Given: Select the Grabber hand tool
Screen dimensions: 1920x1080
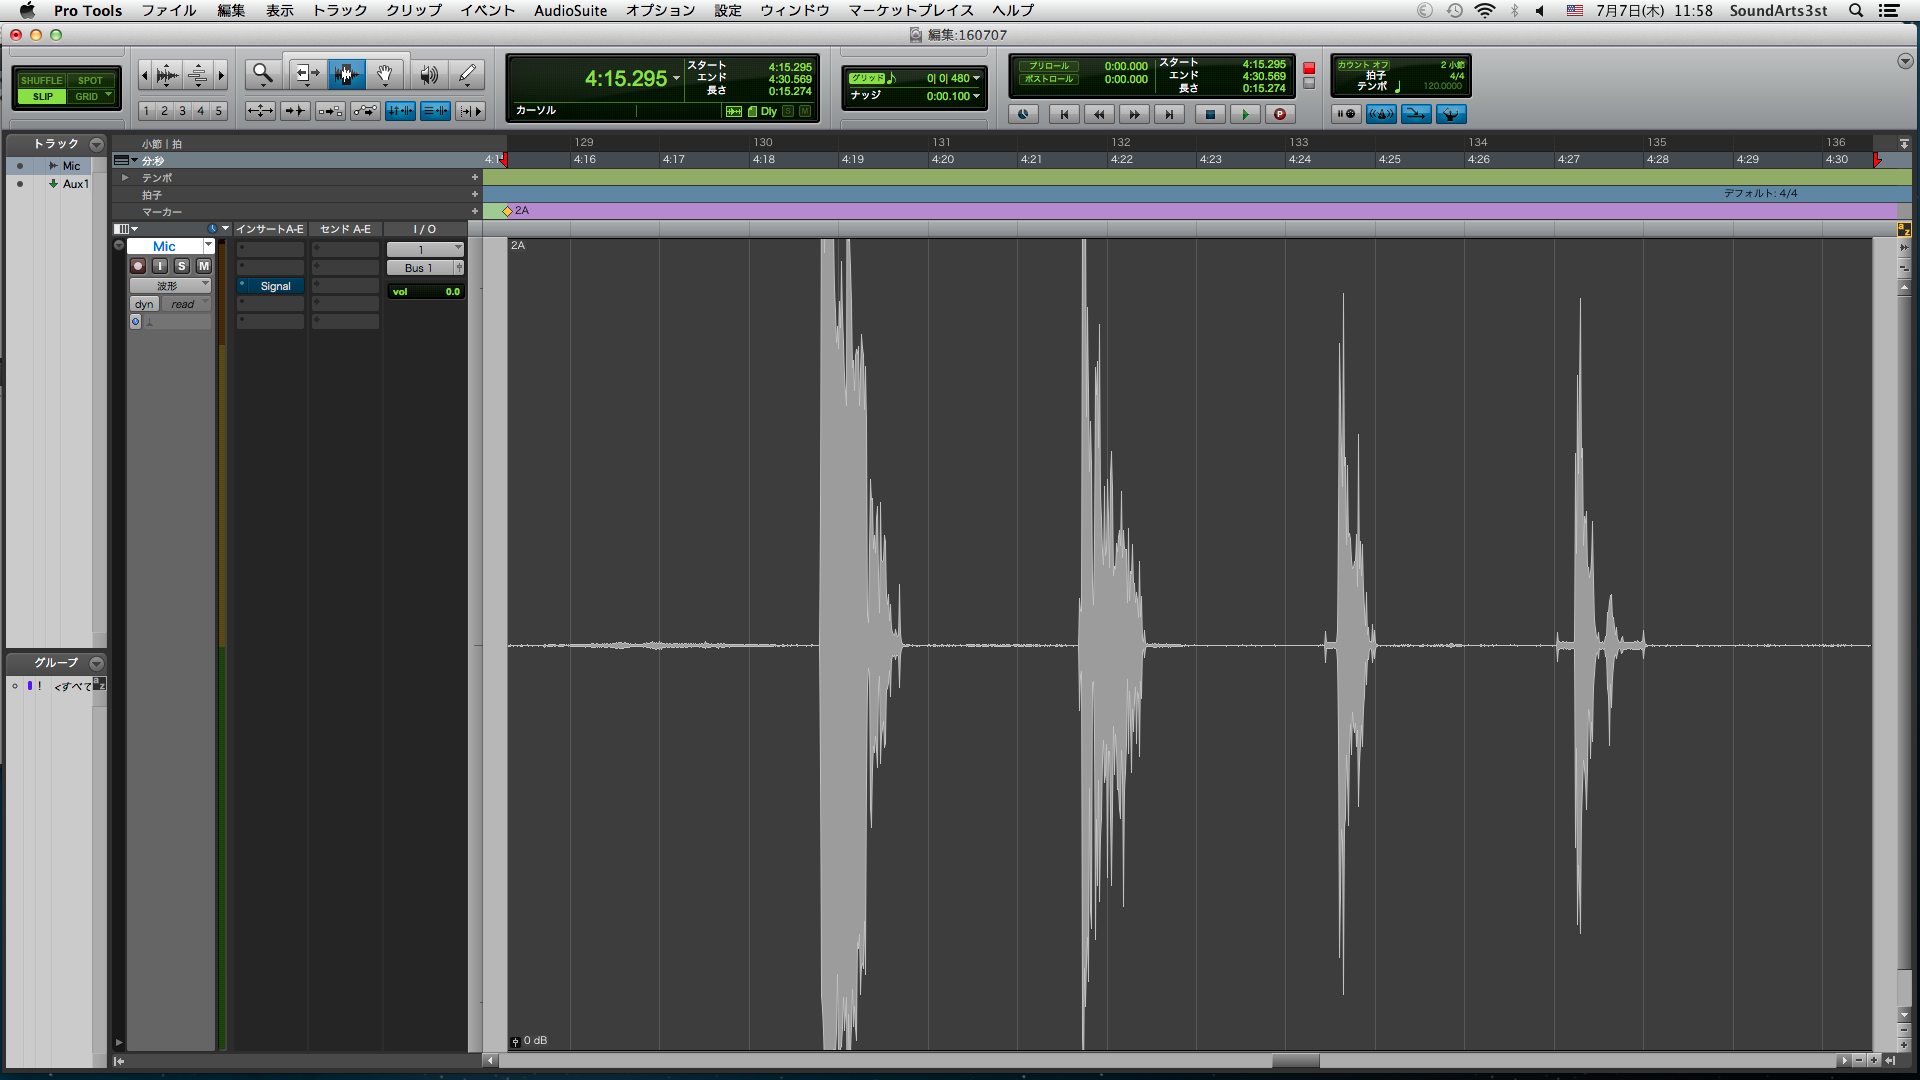Looking at the screenshot, I should click(x=385, y=75).
